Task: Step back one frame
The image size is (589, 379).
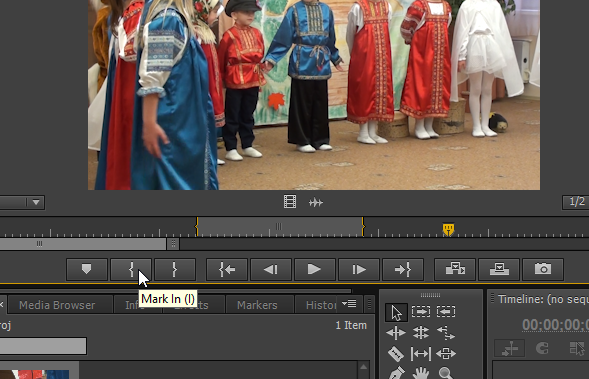Action: pyautogui.click(x=271, y=269)
